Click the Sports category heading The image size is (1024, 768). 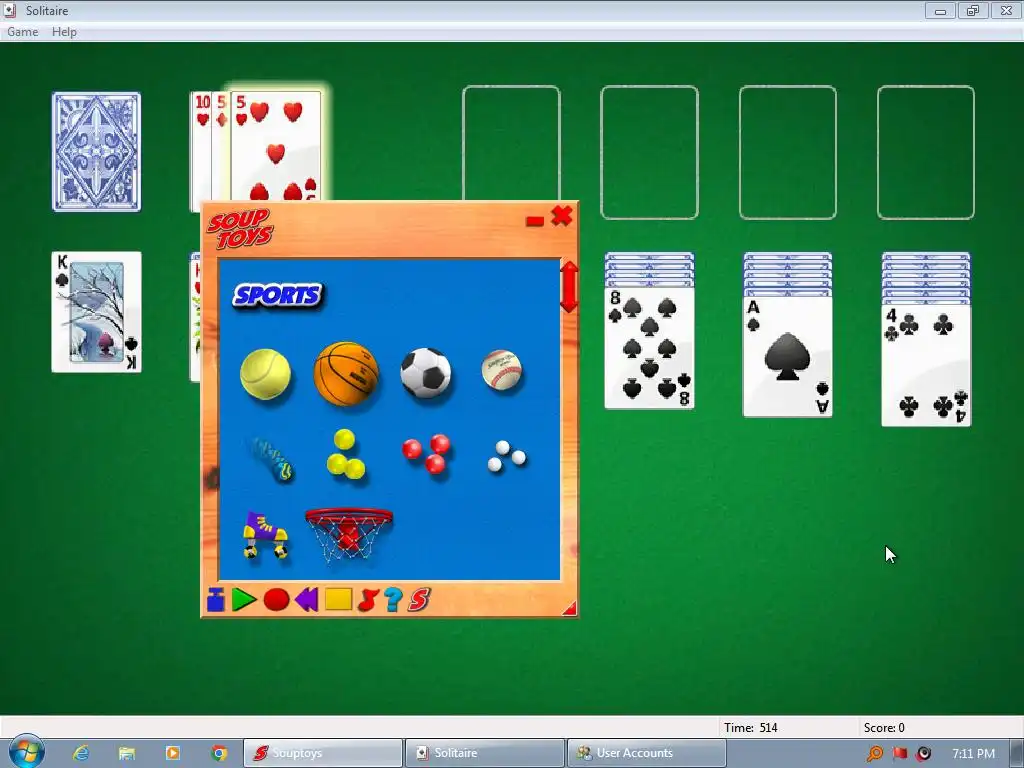pyautogui.click(x=278, y=296)
